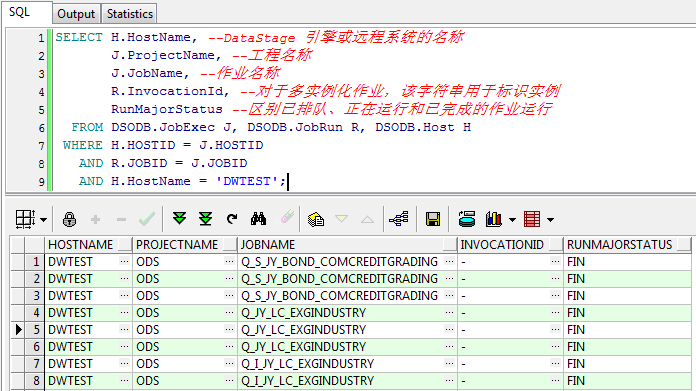Click FIN status cell in row 8

[628, 381]
